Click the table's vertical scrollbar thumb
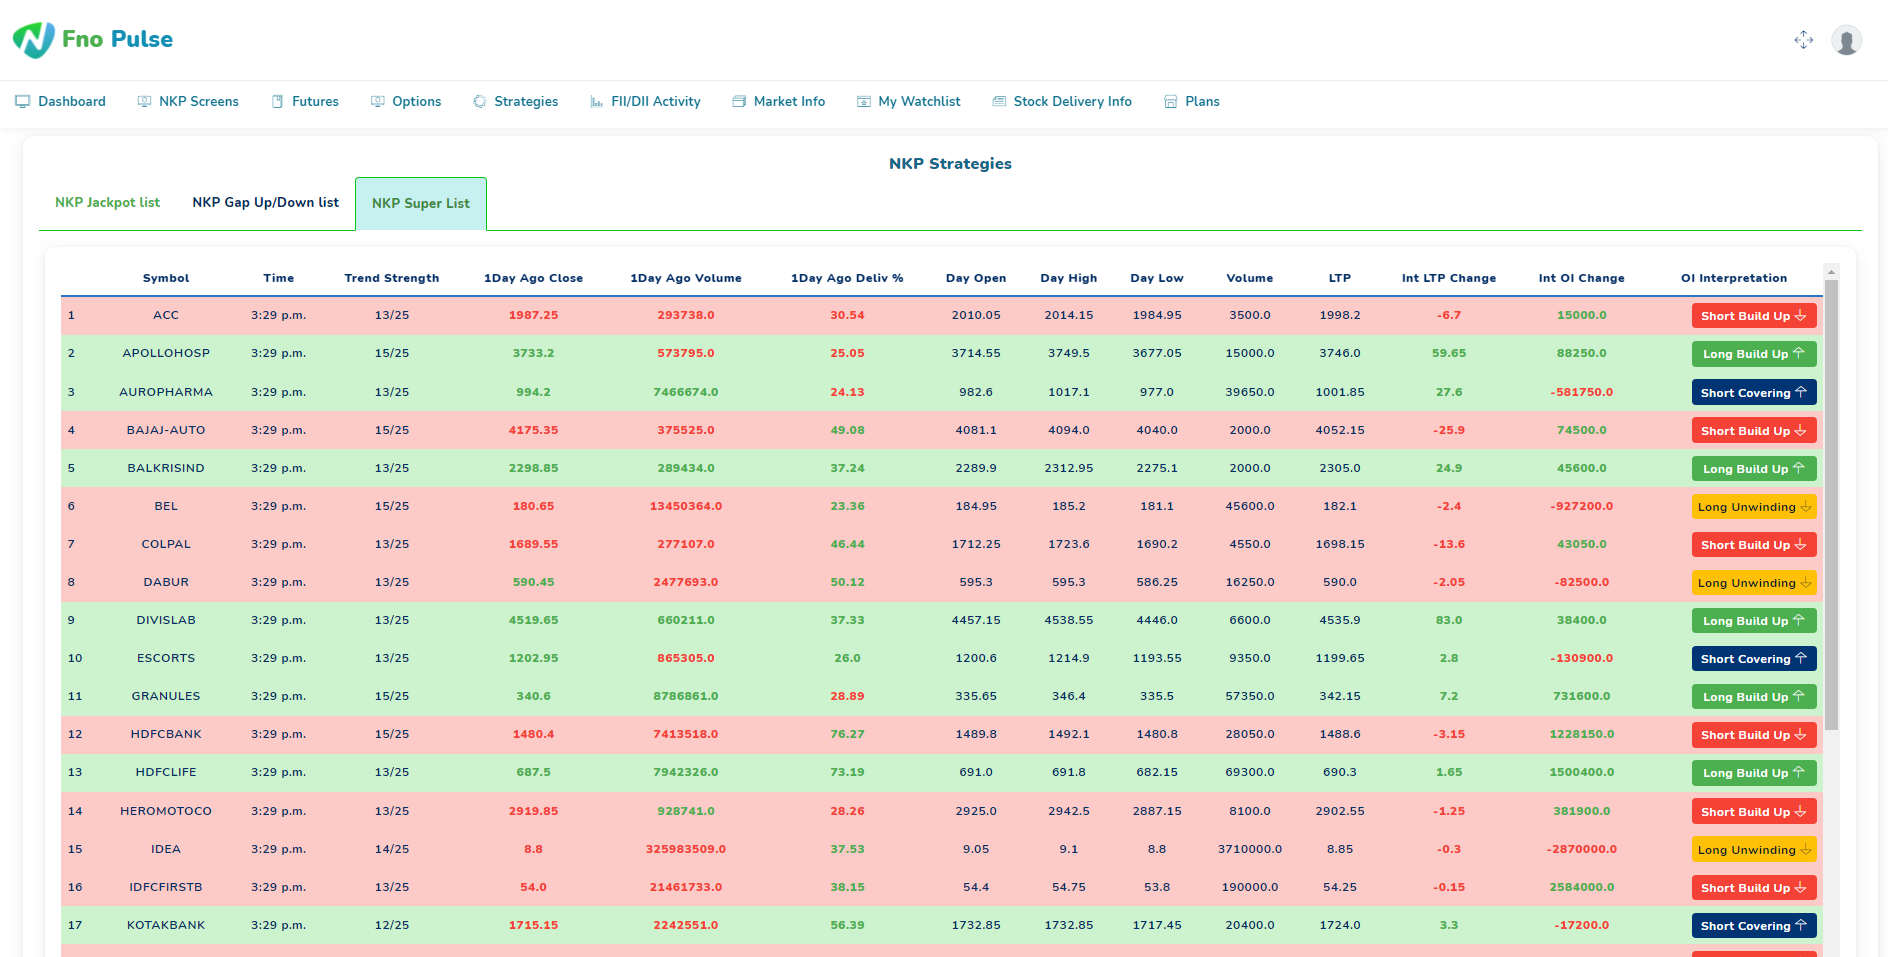Image resolution: width=1888 pixels, height=957 pixels. click(1831, 505)
